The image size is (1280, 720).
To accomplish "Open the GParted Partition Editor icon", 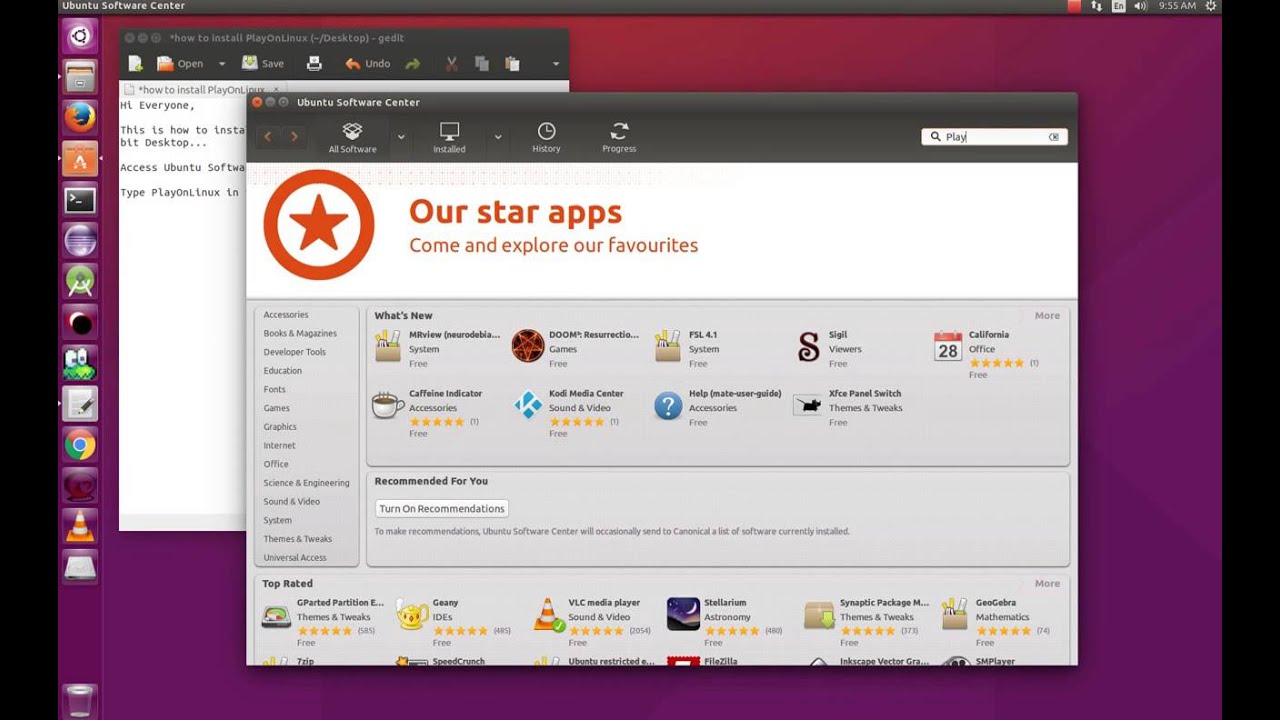I will pos(276,615).
